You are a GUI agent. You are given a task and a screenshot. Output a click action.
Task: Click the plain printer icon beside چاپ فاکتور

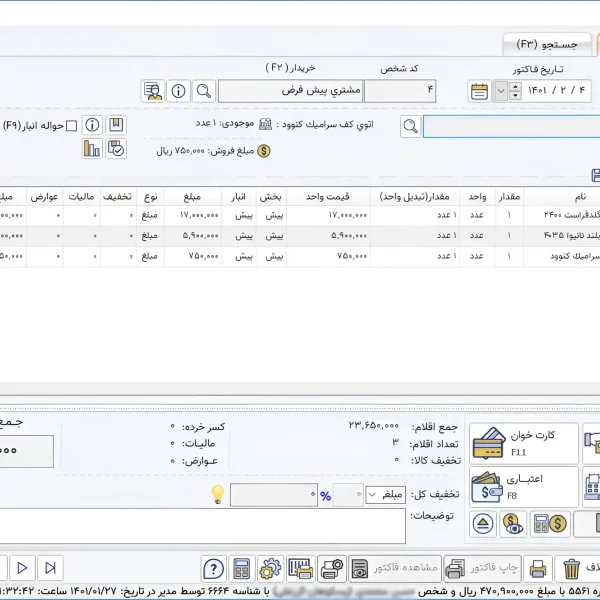click(x=538, y=569)
